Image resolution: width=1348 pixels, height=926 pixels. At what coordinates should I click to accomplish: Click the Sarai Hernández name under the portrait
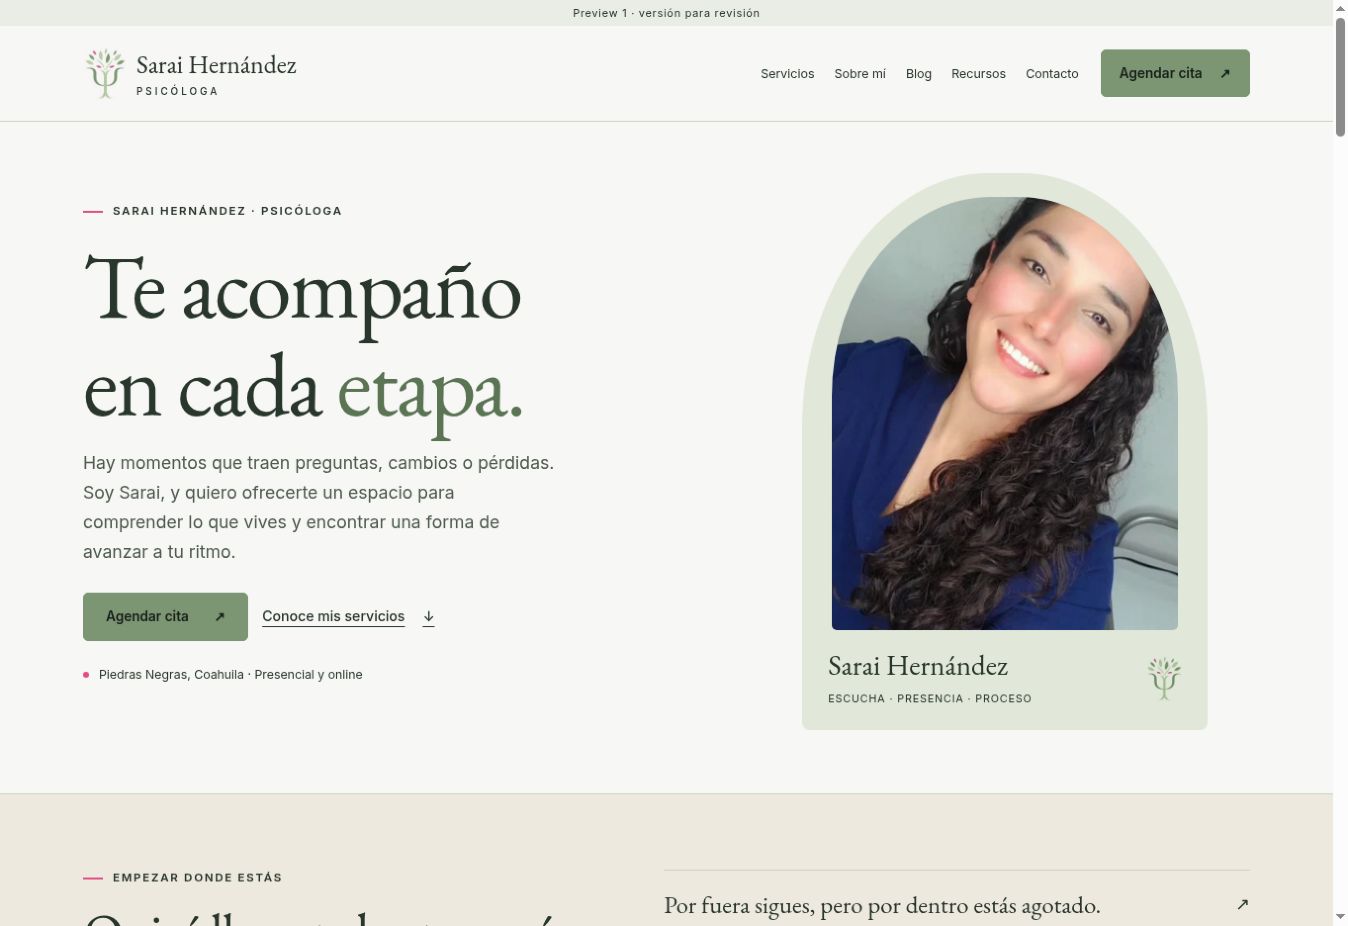[918, 666]
